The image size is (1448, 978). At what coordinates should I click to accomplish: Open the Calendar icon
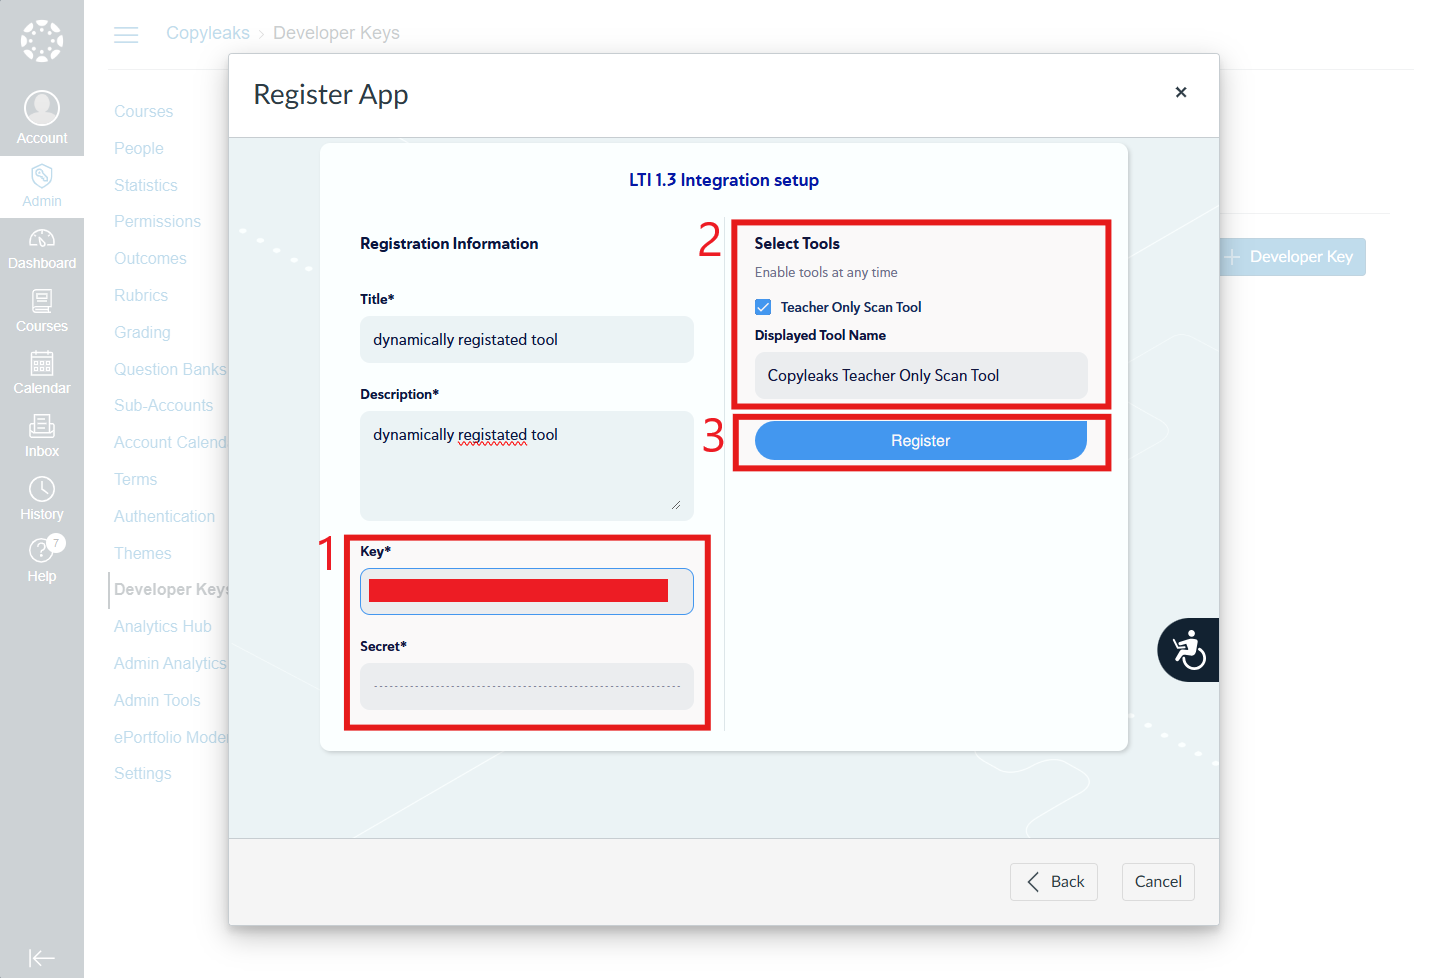pos(42,363)
